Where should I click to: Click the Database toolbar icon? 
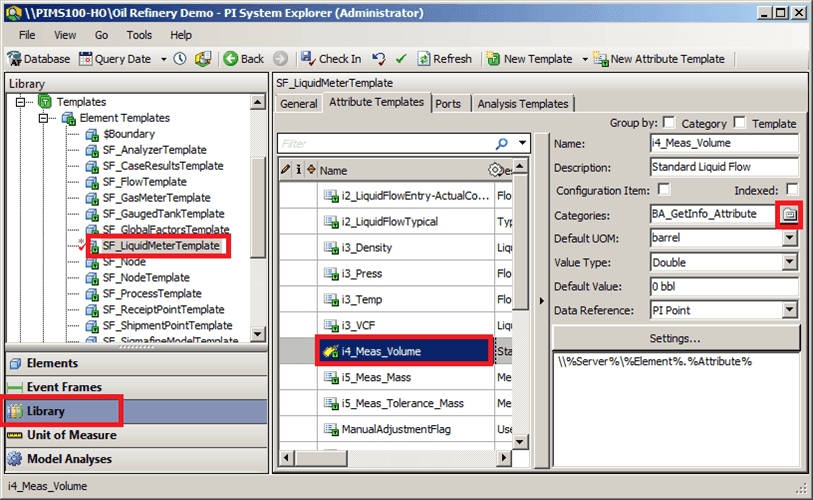coord(15,59)
